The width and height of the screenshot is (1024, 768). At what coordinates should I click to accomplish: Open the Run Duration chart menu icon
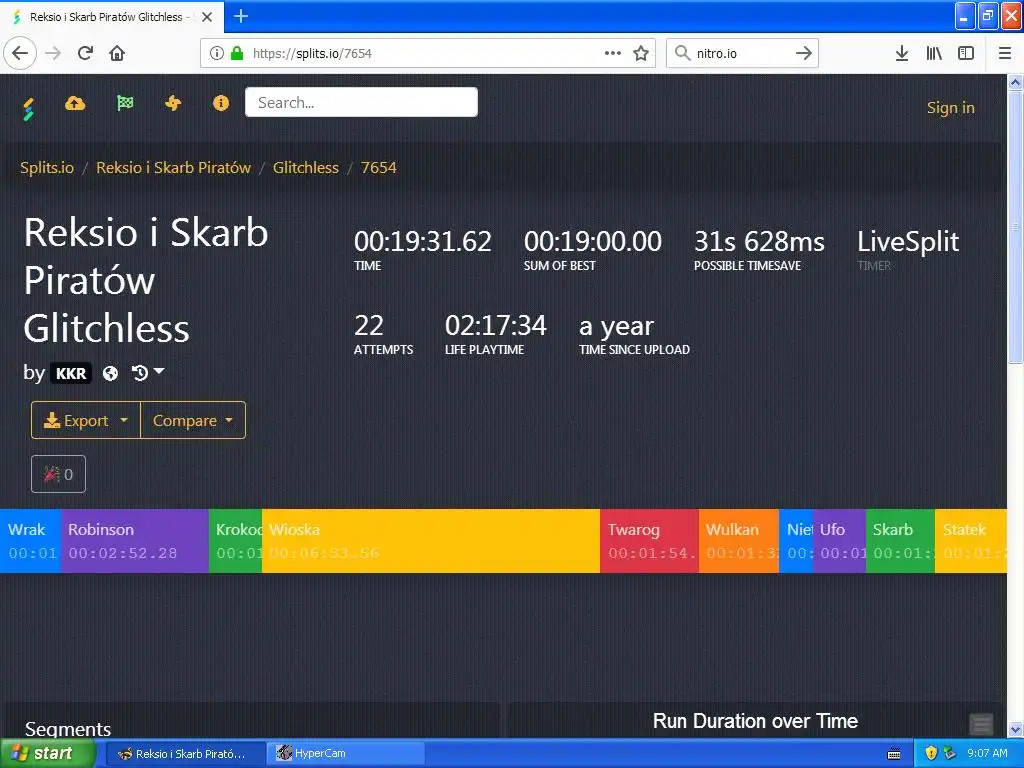[x=981, y=723]
